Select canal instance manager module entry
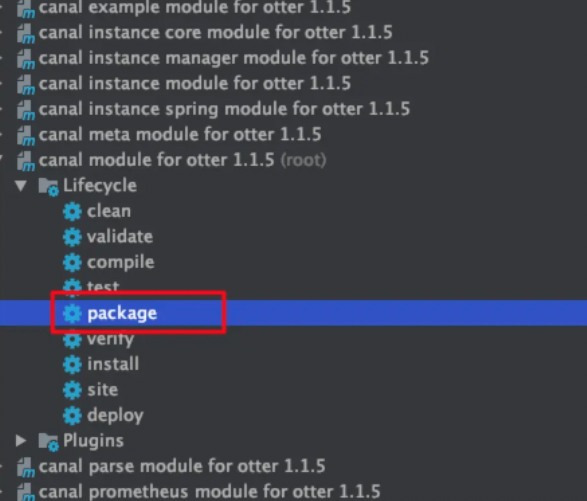 click(234, 58)
